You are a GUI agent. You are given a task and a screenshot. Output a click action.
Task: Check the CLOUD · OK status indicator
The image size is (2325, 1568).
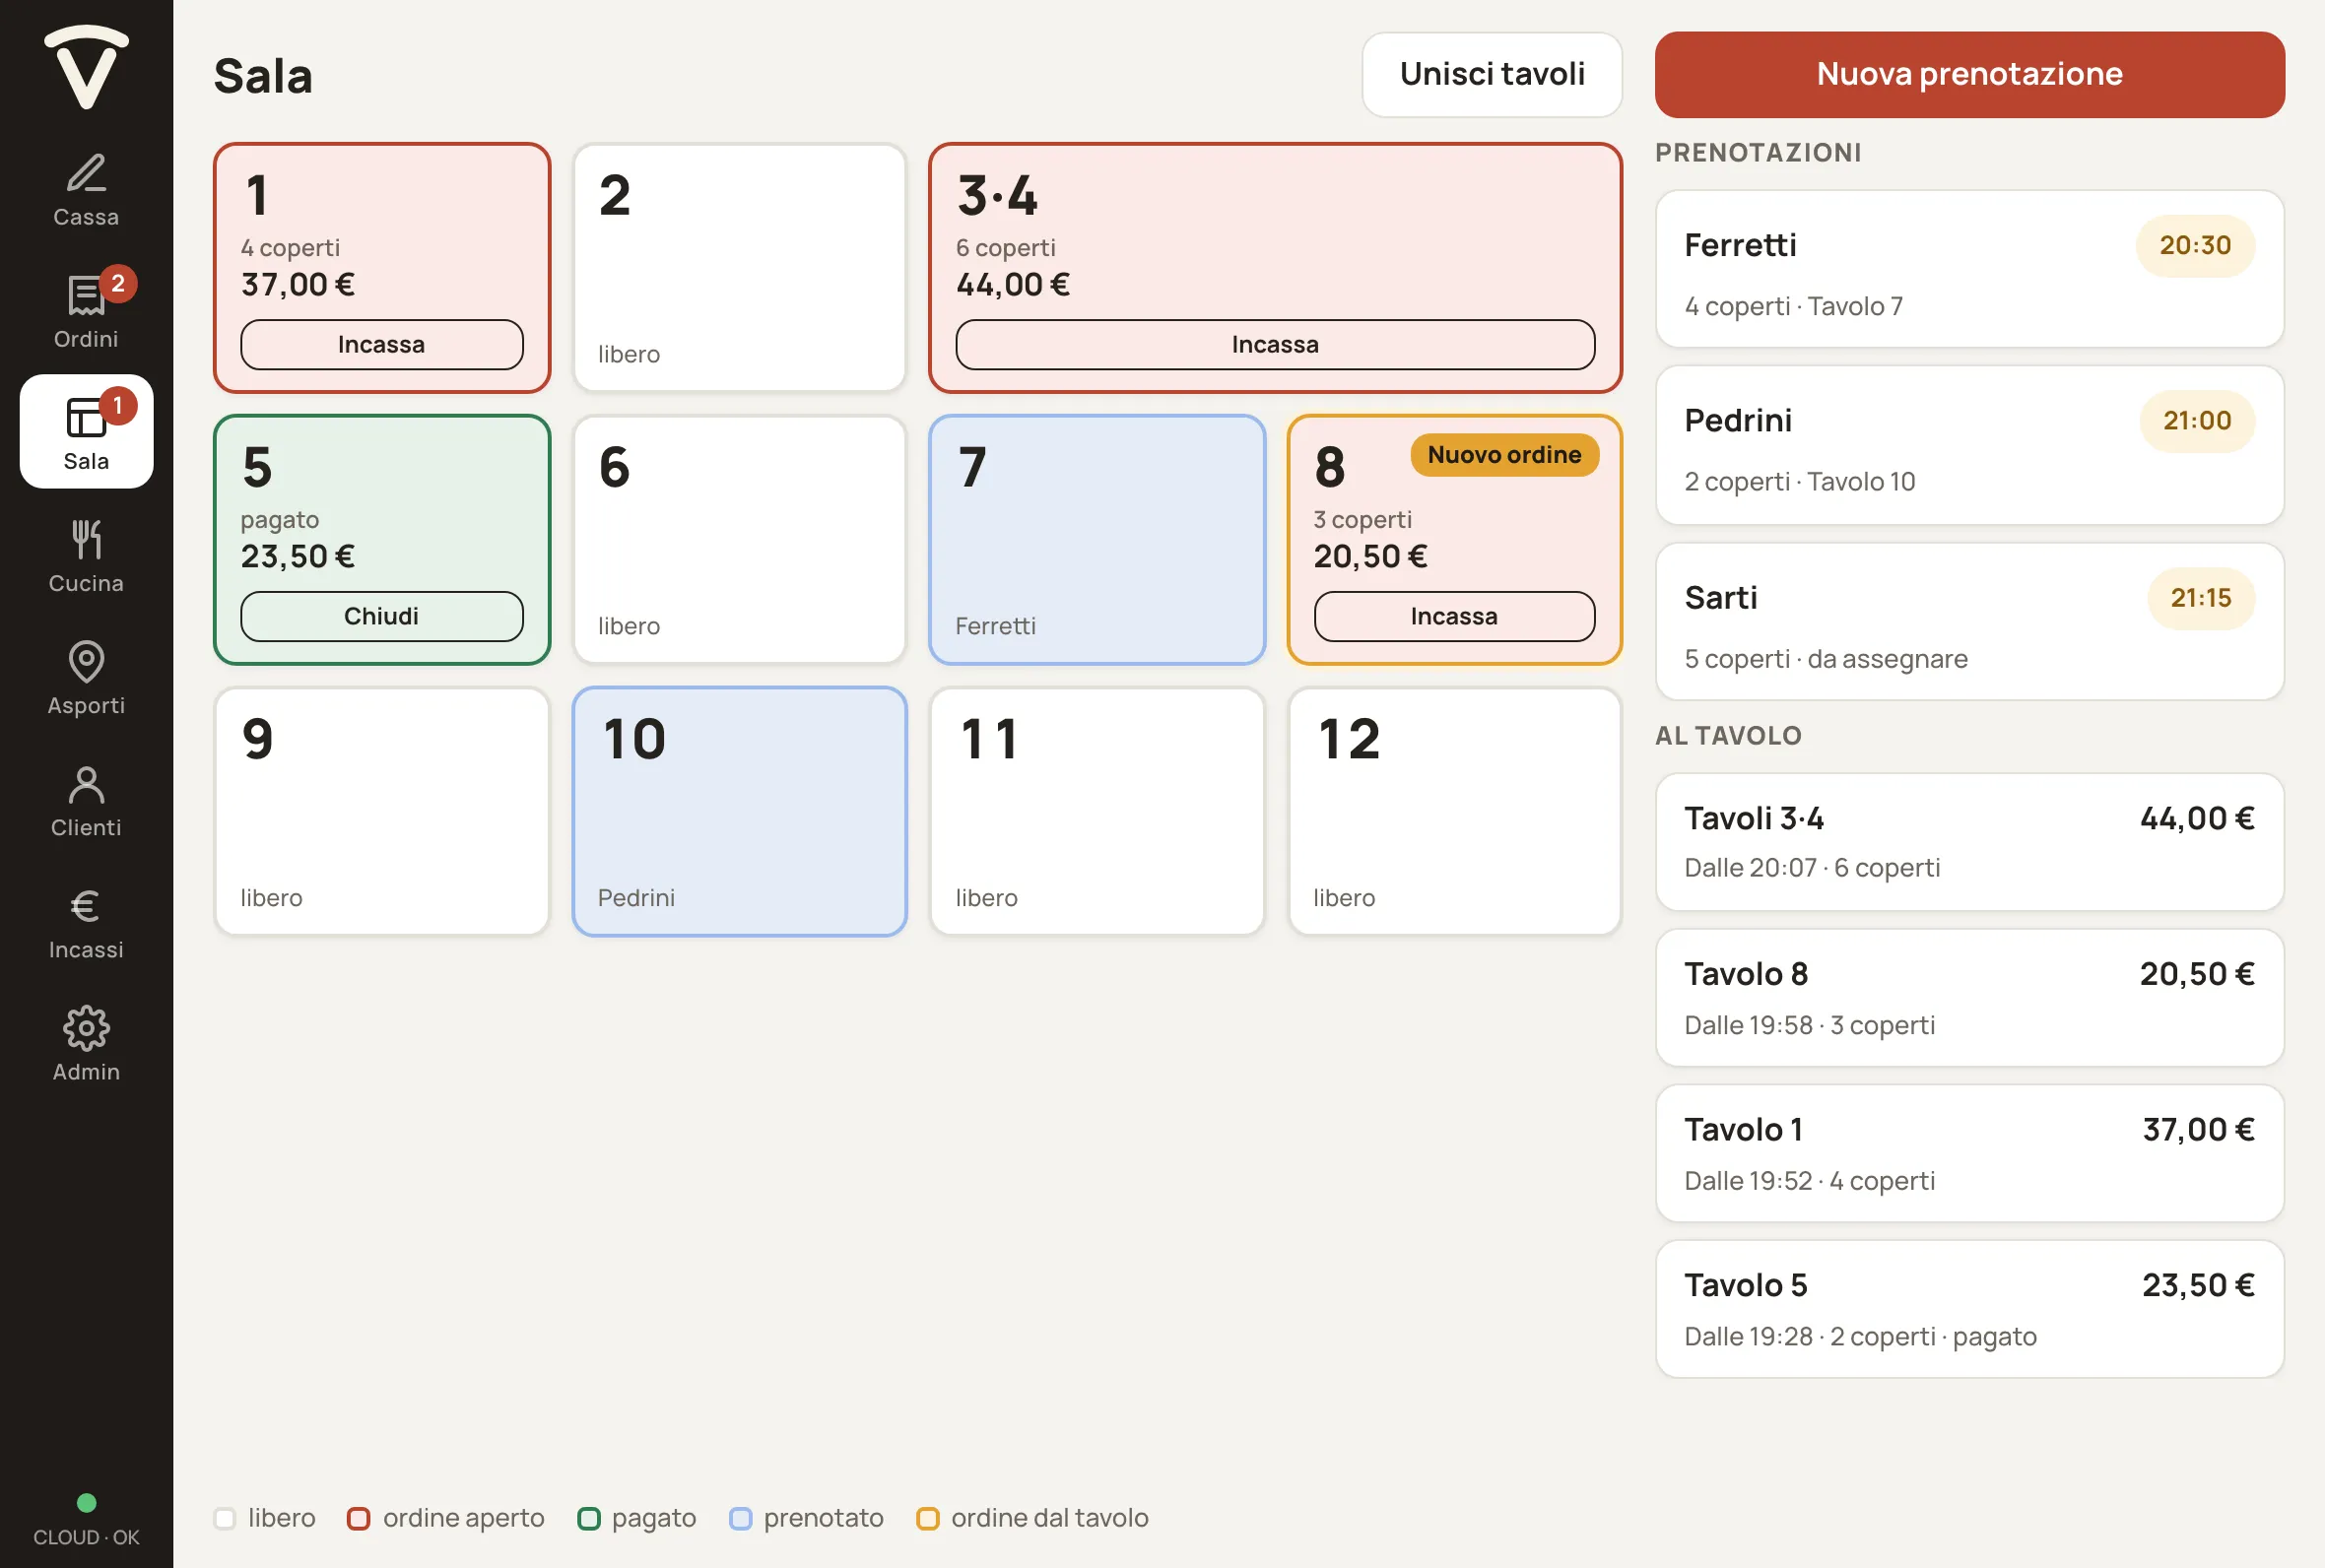[x=86, y=1521]
